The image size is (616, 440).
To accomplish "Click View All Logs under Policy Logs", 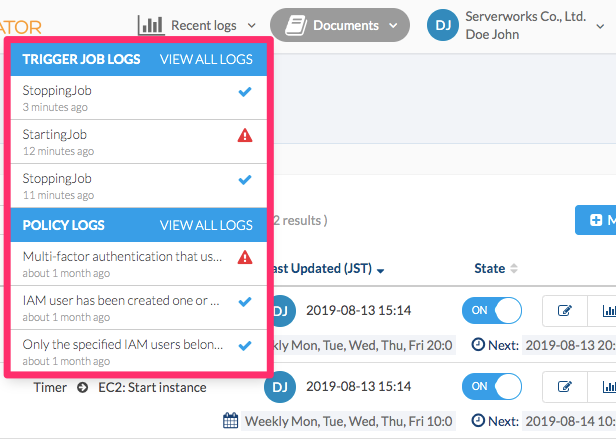I will tap(206, 225).
